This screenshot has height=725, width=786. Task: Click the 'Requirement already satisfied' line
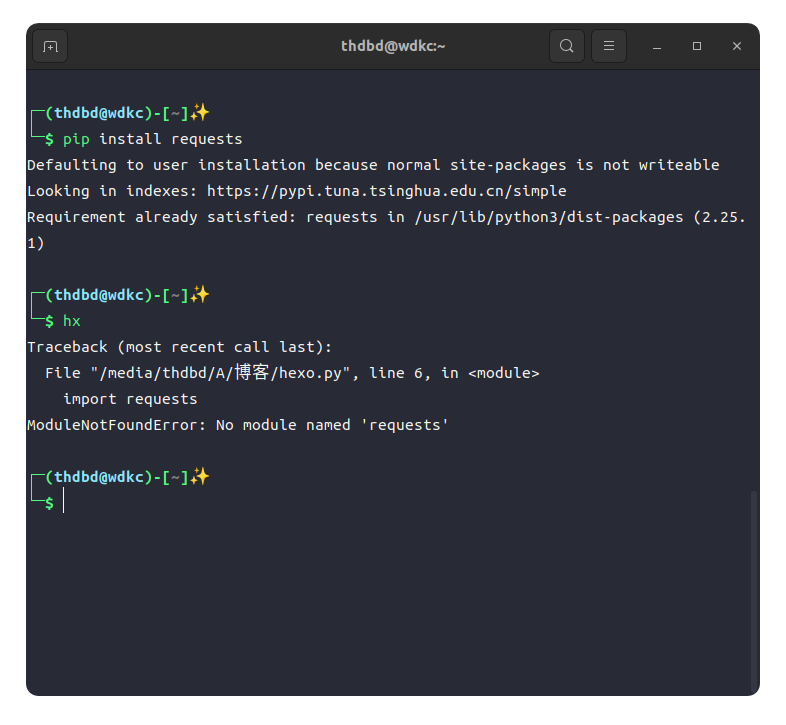[x=386, y=230]
